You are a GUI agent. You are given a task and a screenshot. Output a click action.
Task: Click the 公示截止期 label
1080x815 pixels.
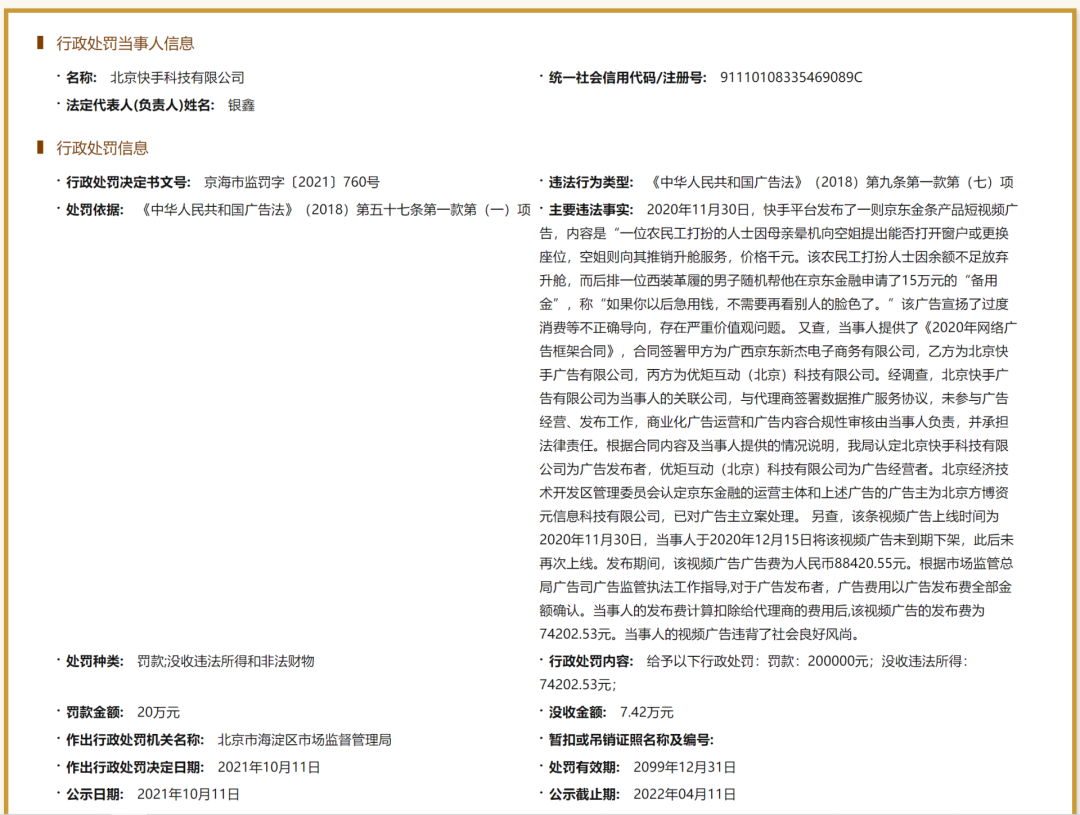pyautogui.click(x=584, y=794)
